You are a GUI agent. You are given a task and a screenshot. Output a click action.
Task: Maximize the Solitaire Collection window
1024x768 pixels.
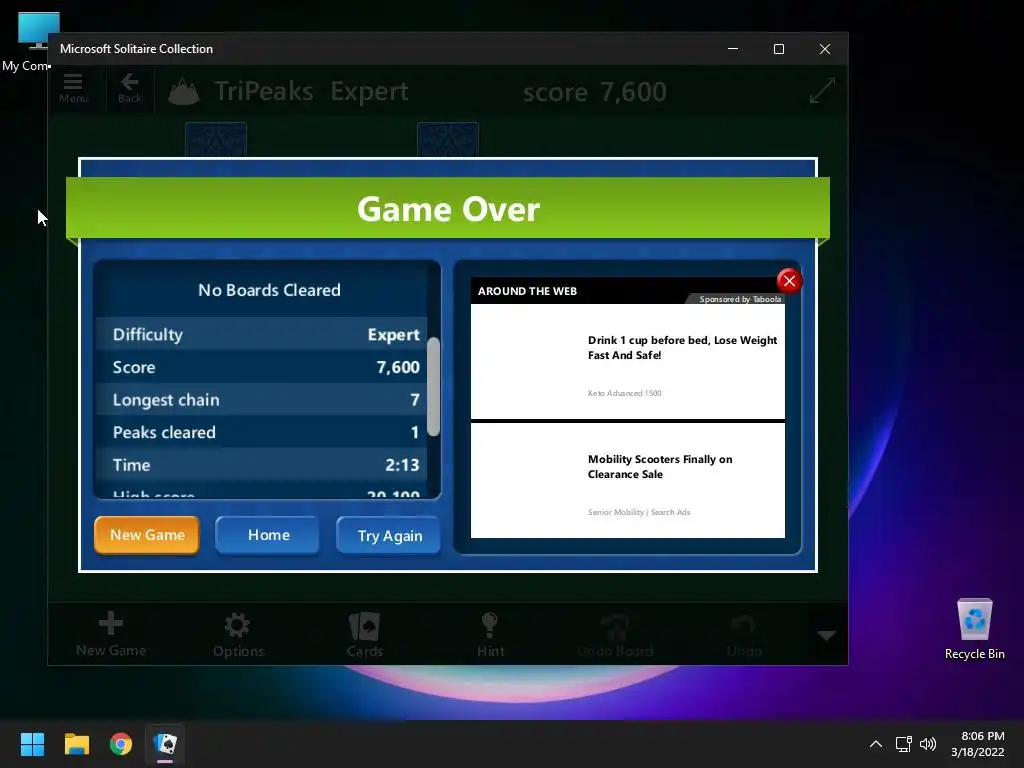[778, 49]
